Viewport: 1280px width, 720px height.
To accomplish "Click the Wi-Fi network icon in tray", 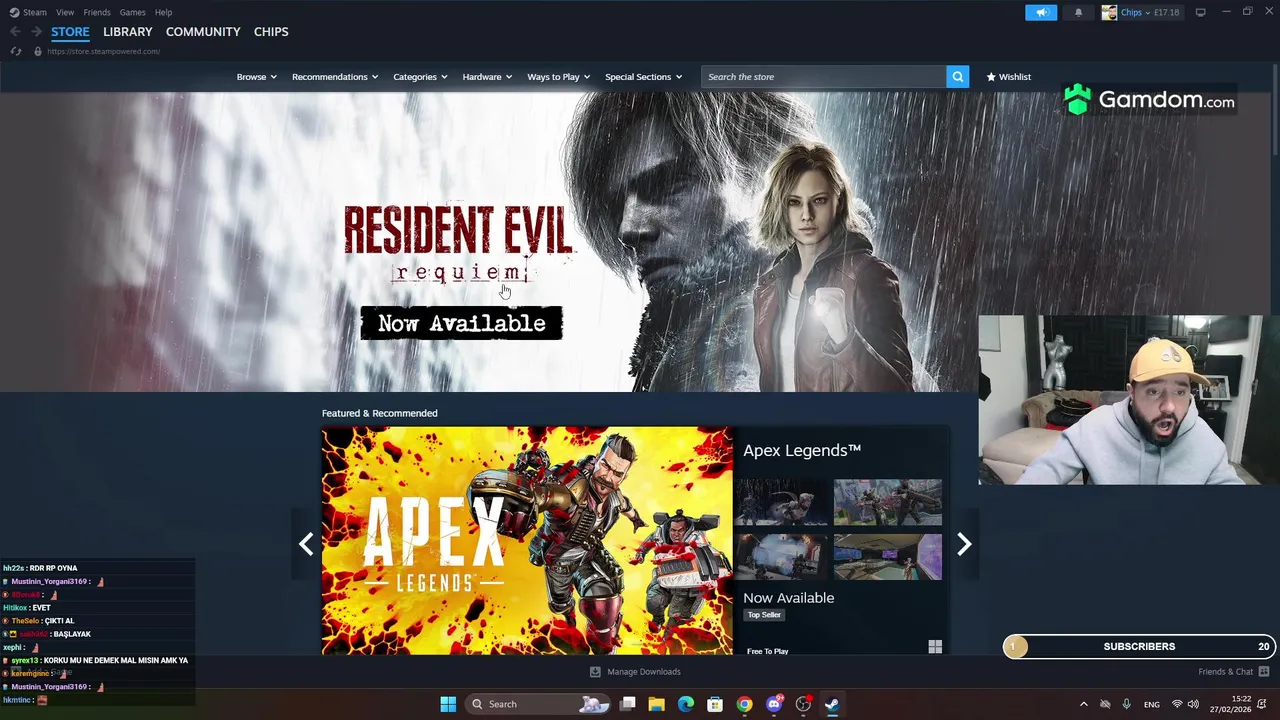I will [1177, 704].
